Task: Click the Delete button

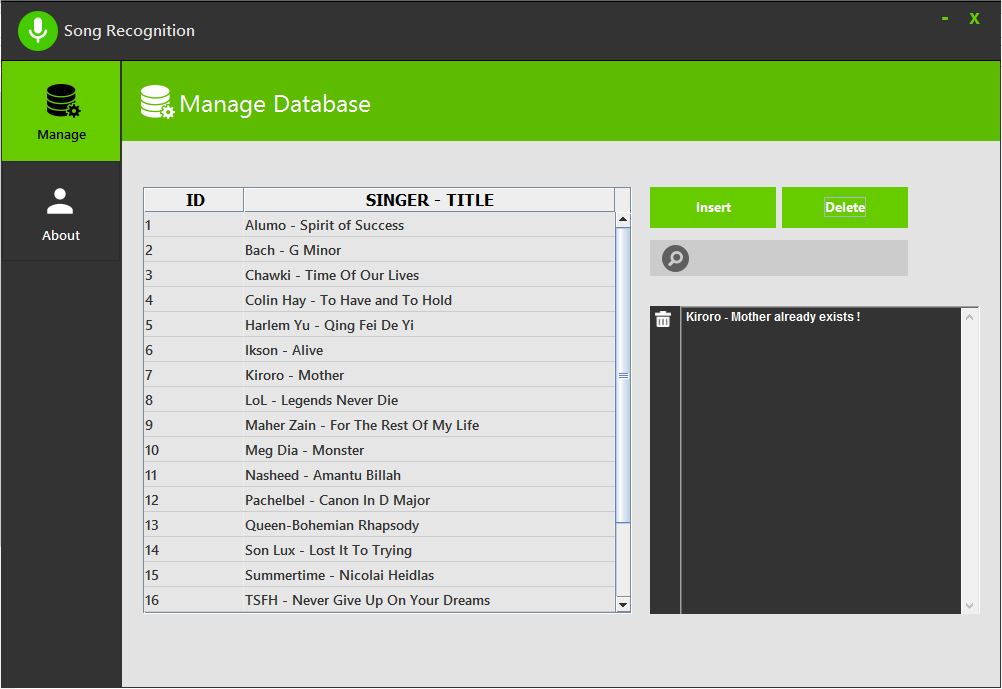Action: click(844, 207)
